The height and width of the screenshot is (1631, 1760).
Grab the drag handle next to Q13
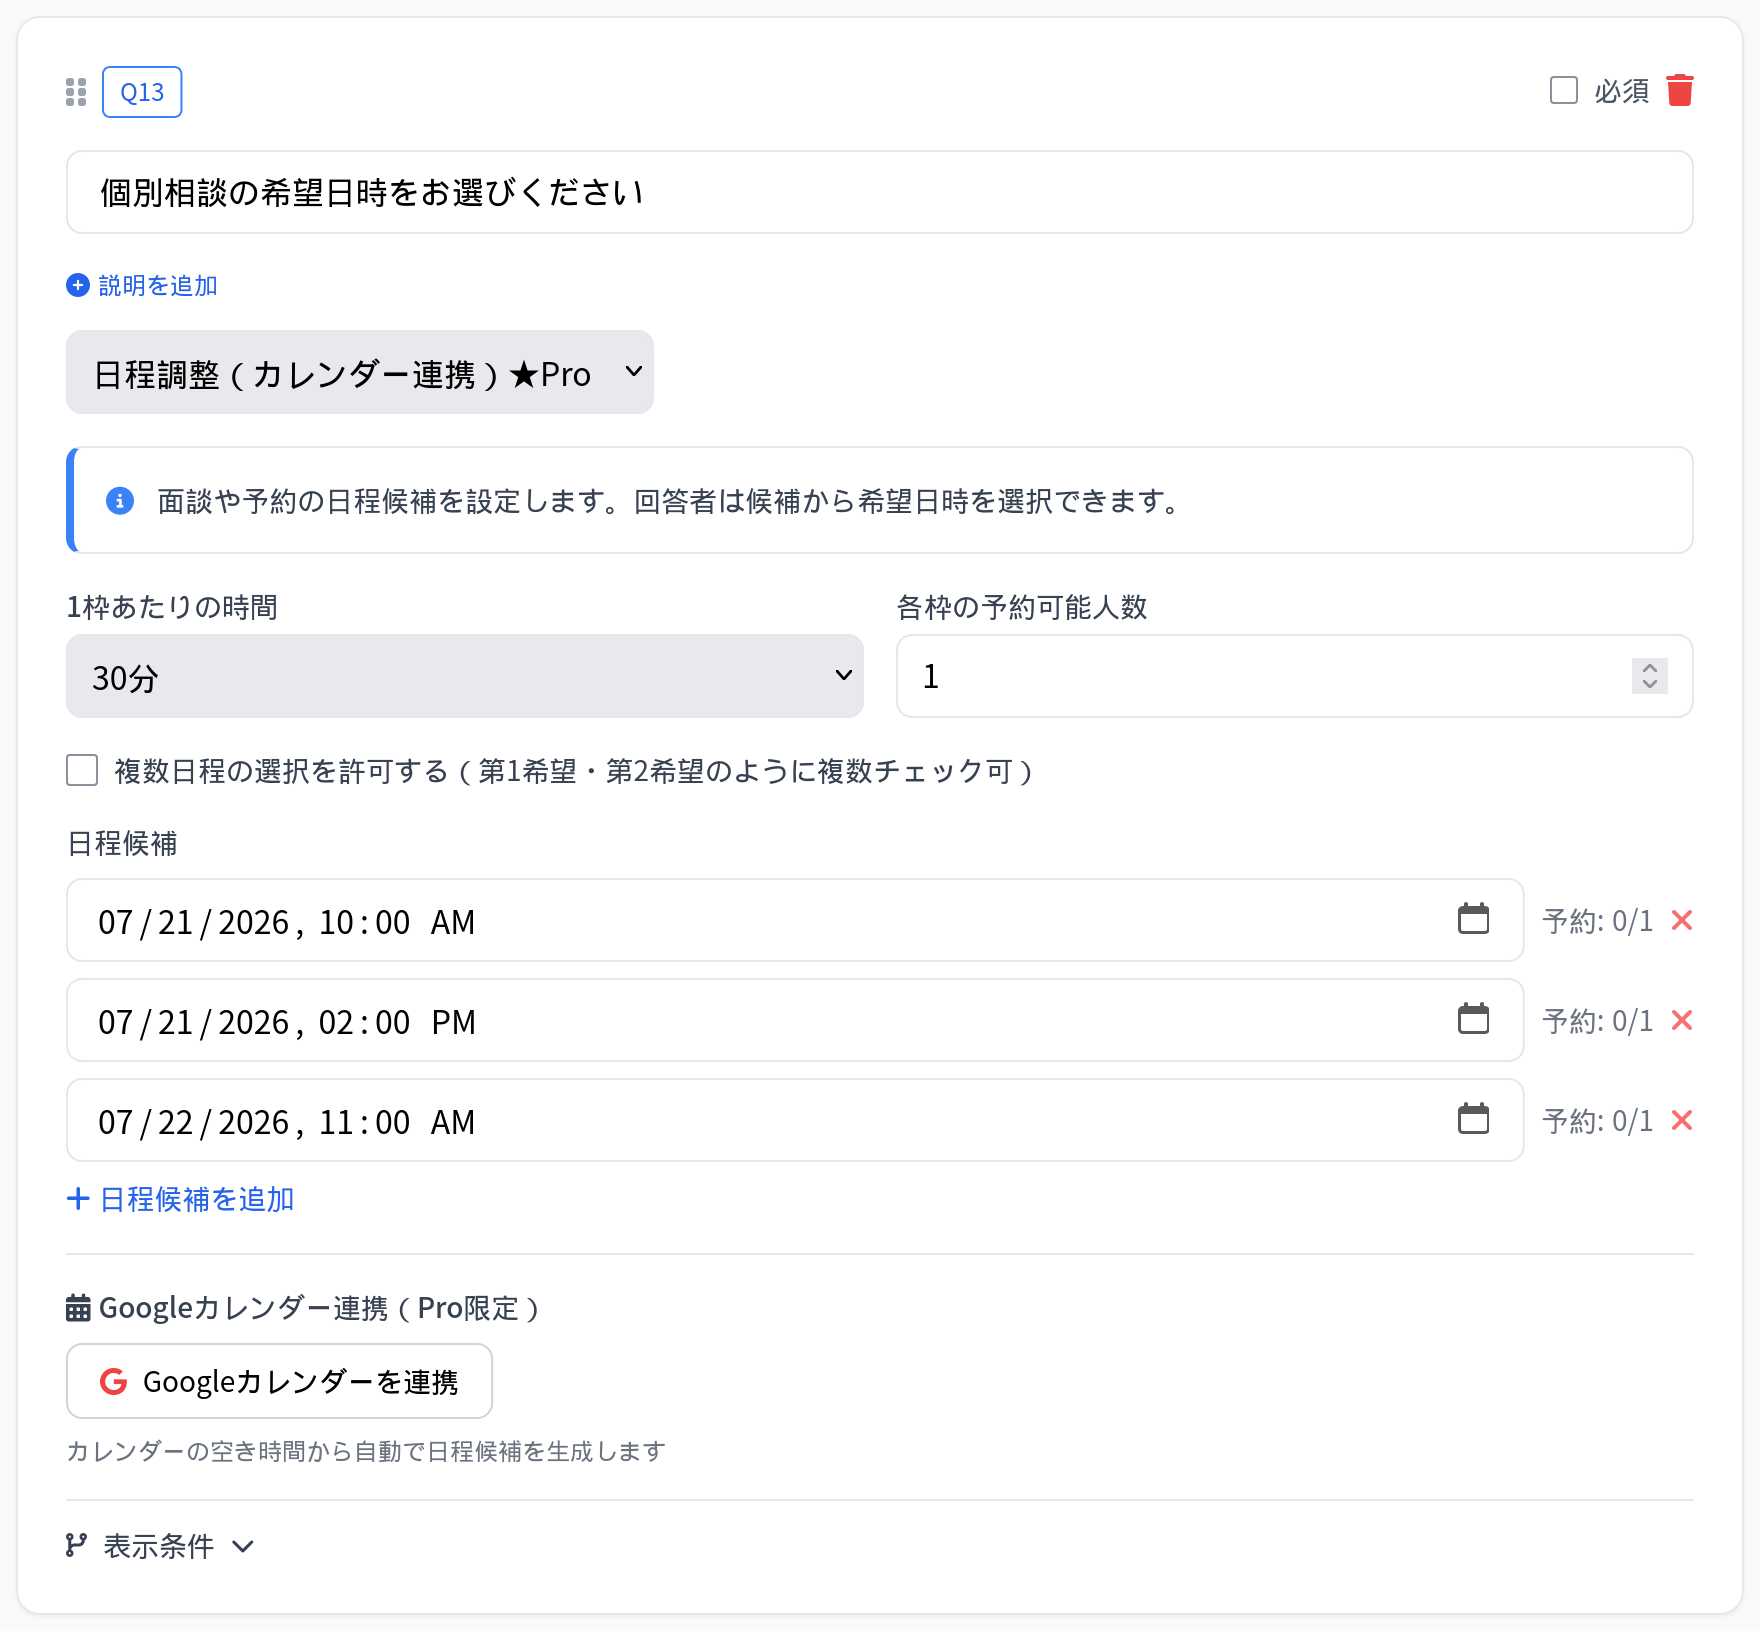(x=76, y=92)
